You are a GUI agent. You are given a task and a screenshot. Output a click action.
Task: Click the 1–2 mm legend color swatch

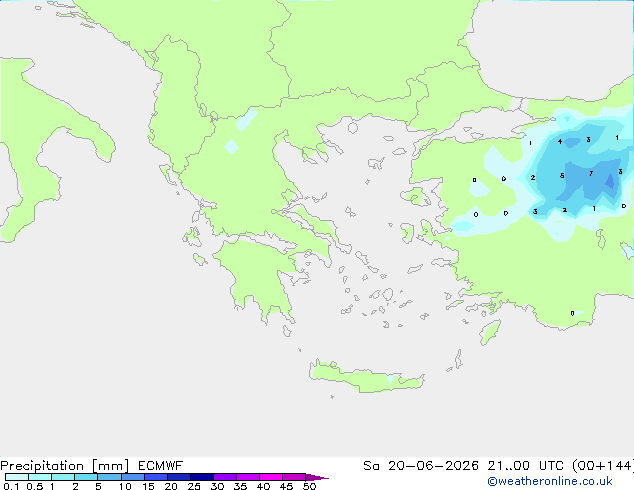tap(63, 477)
